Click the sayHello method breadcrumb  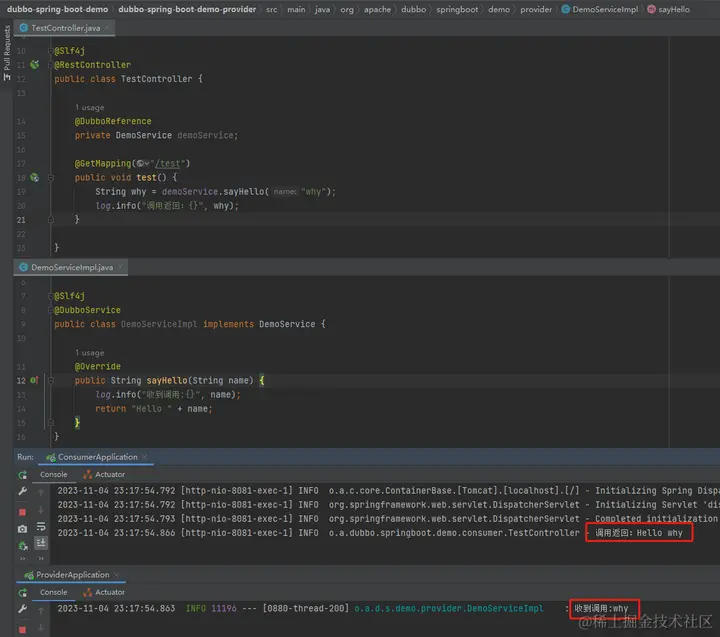coord(669,9)
